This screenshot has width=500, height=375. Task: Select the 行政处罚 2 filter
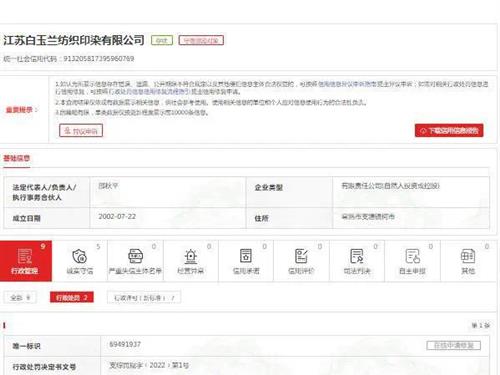pyautogui.click(x=72, y=297)
